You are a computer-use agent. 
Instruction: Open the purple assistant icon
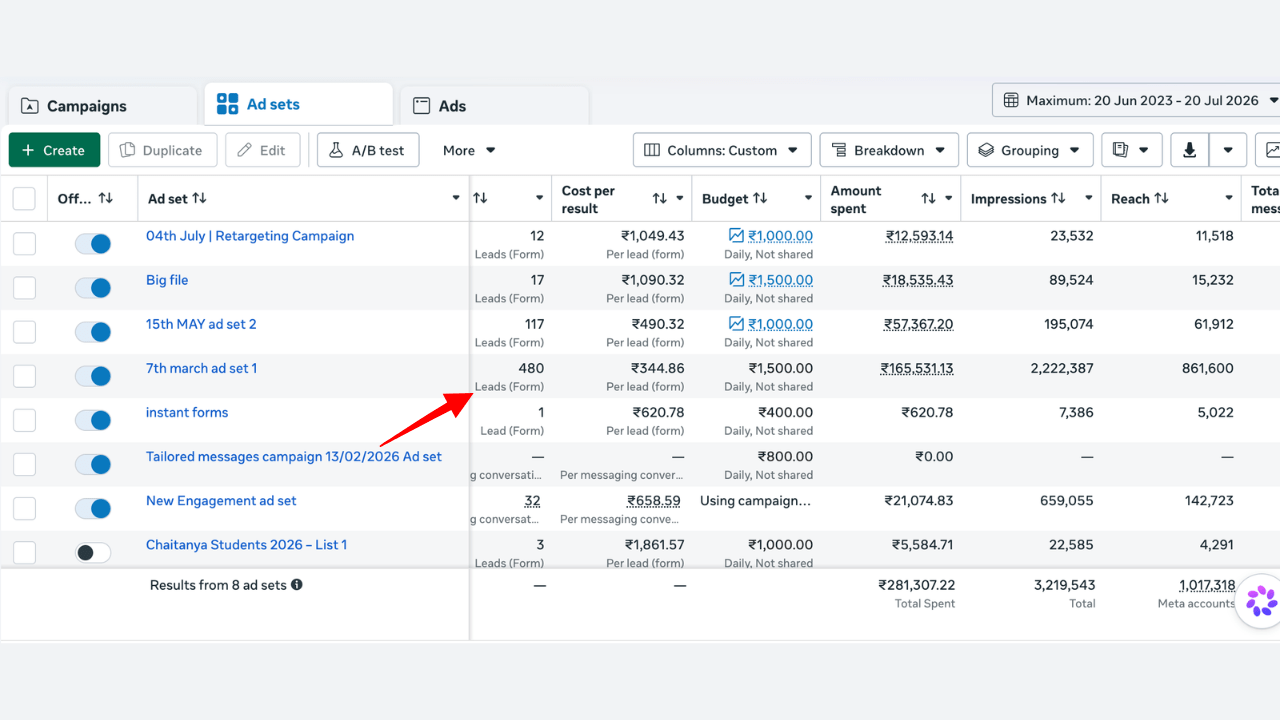tap(1261, 601)
